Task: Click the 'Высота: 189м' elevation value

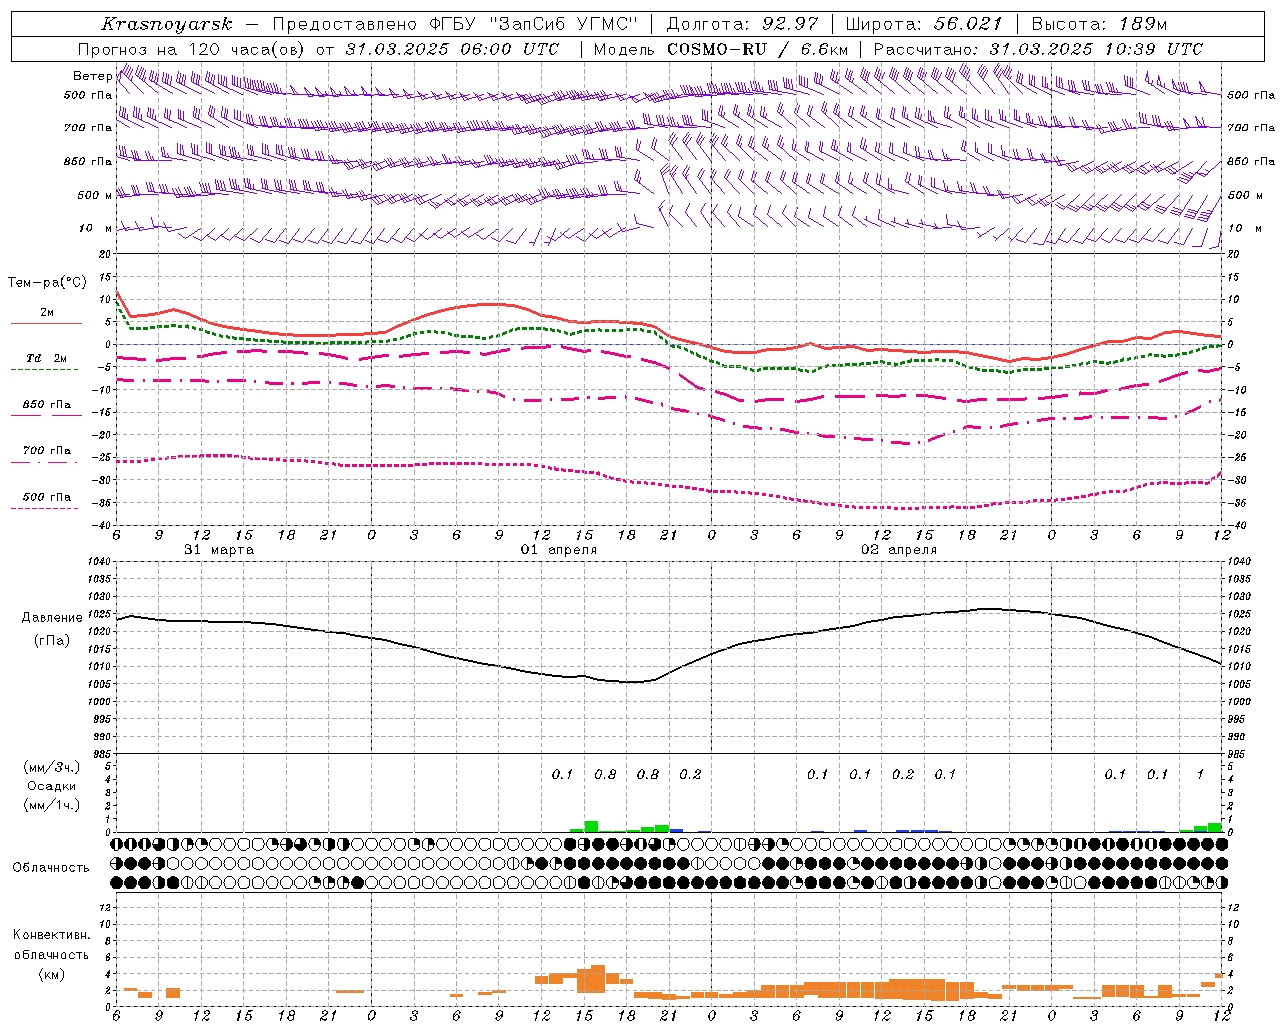Action: click(1099, 24)
